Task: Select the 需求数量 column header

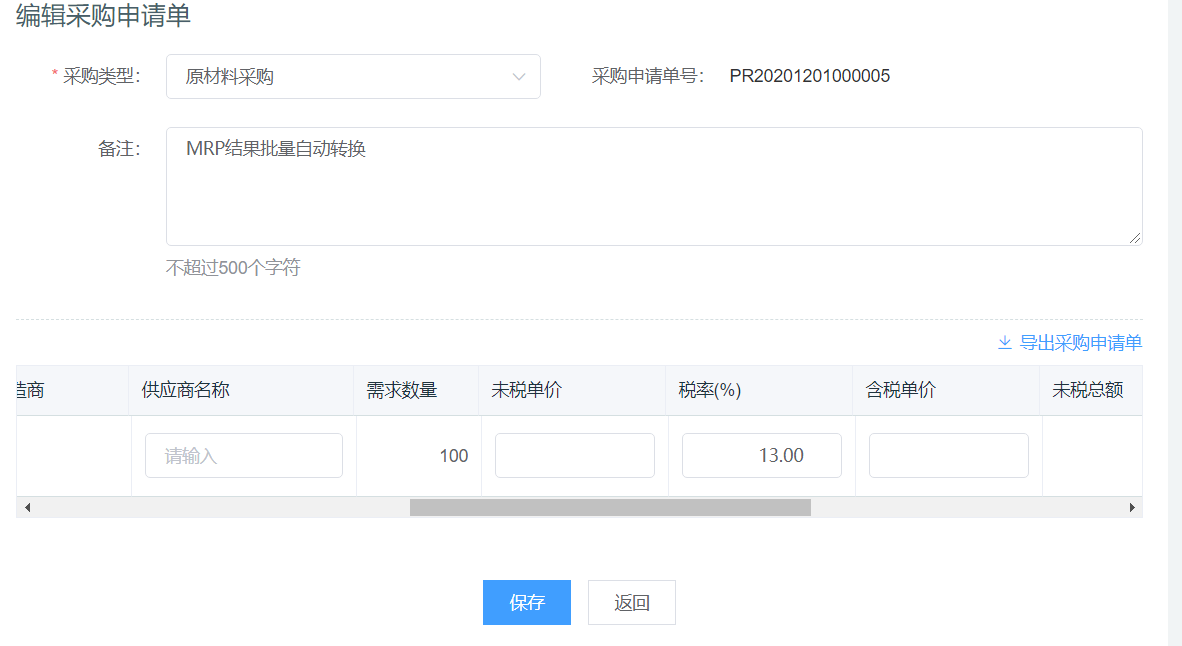Action: [x=402, y=391]
